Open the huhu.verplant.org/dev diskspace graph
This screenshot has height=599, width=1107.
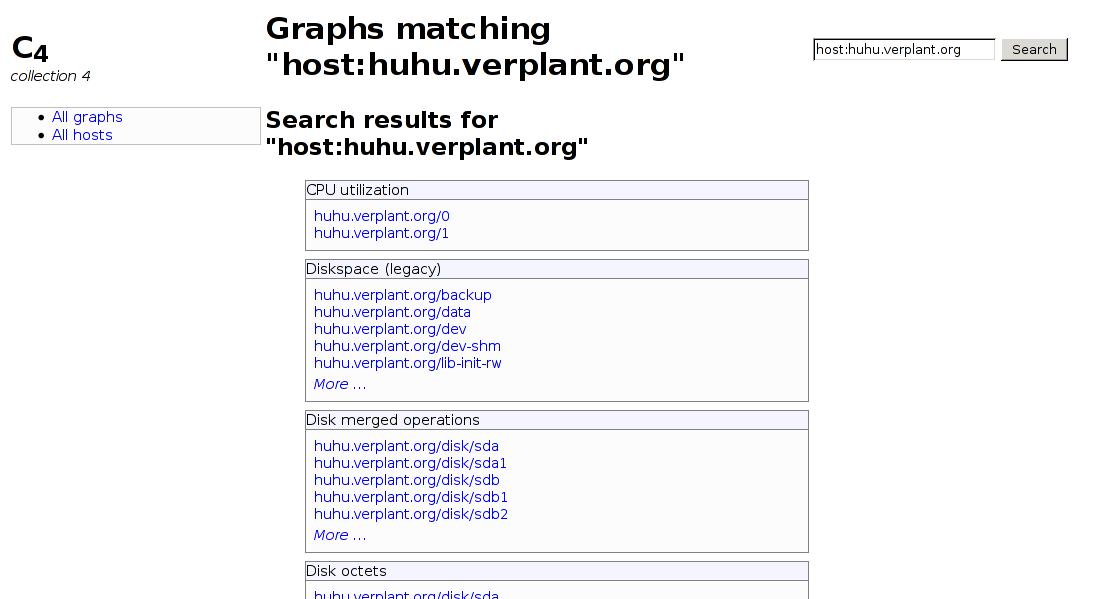[x=390, y=329]
